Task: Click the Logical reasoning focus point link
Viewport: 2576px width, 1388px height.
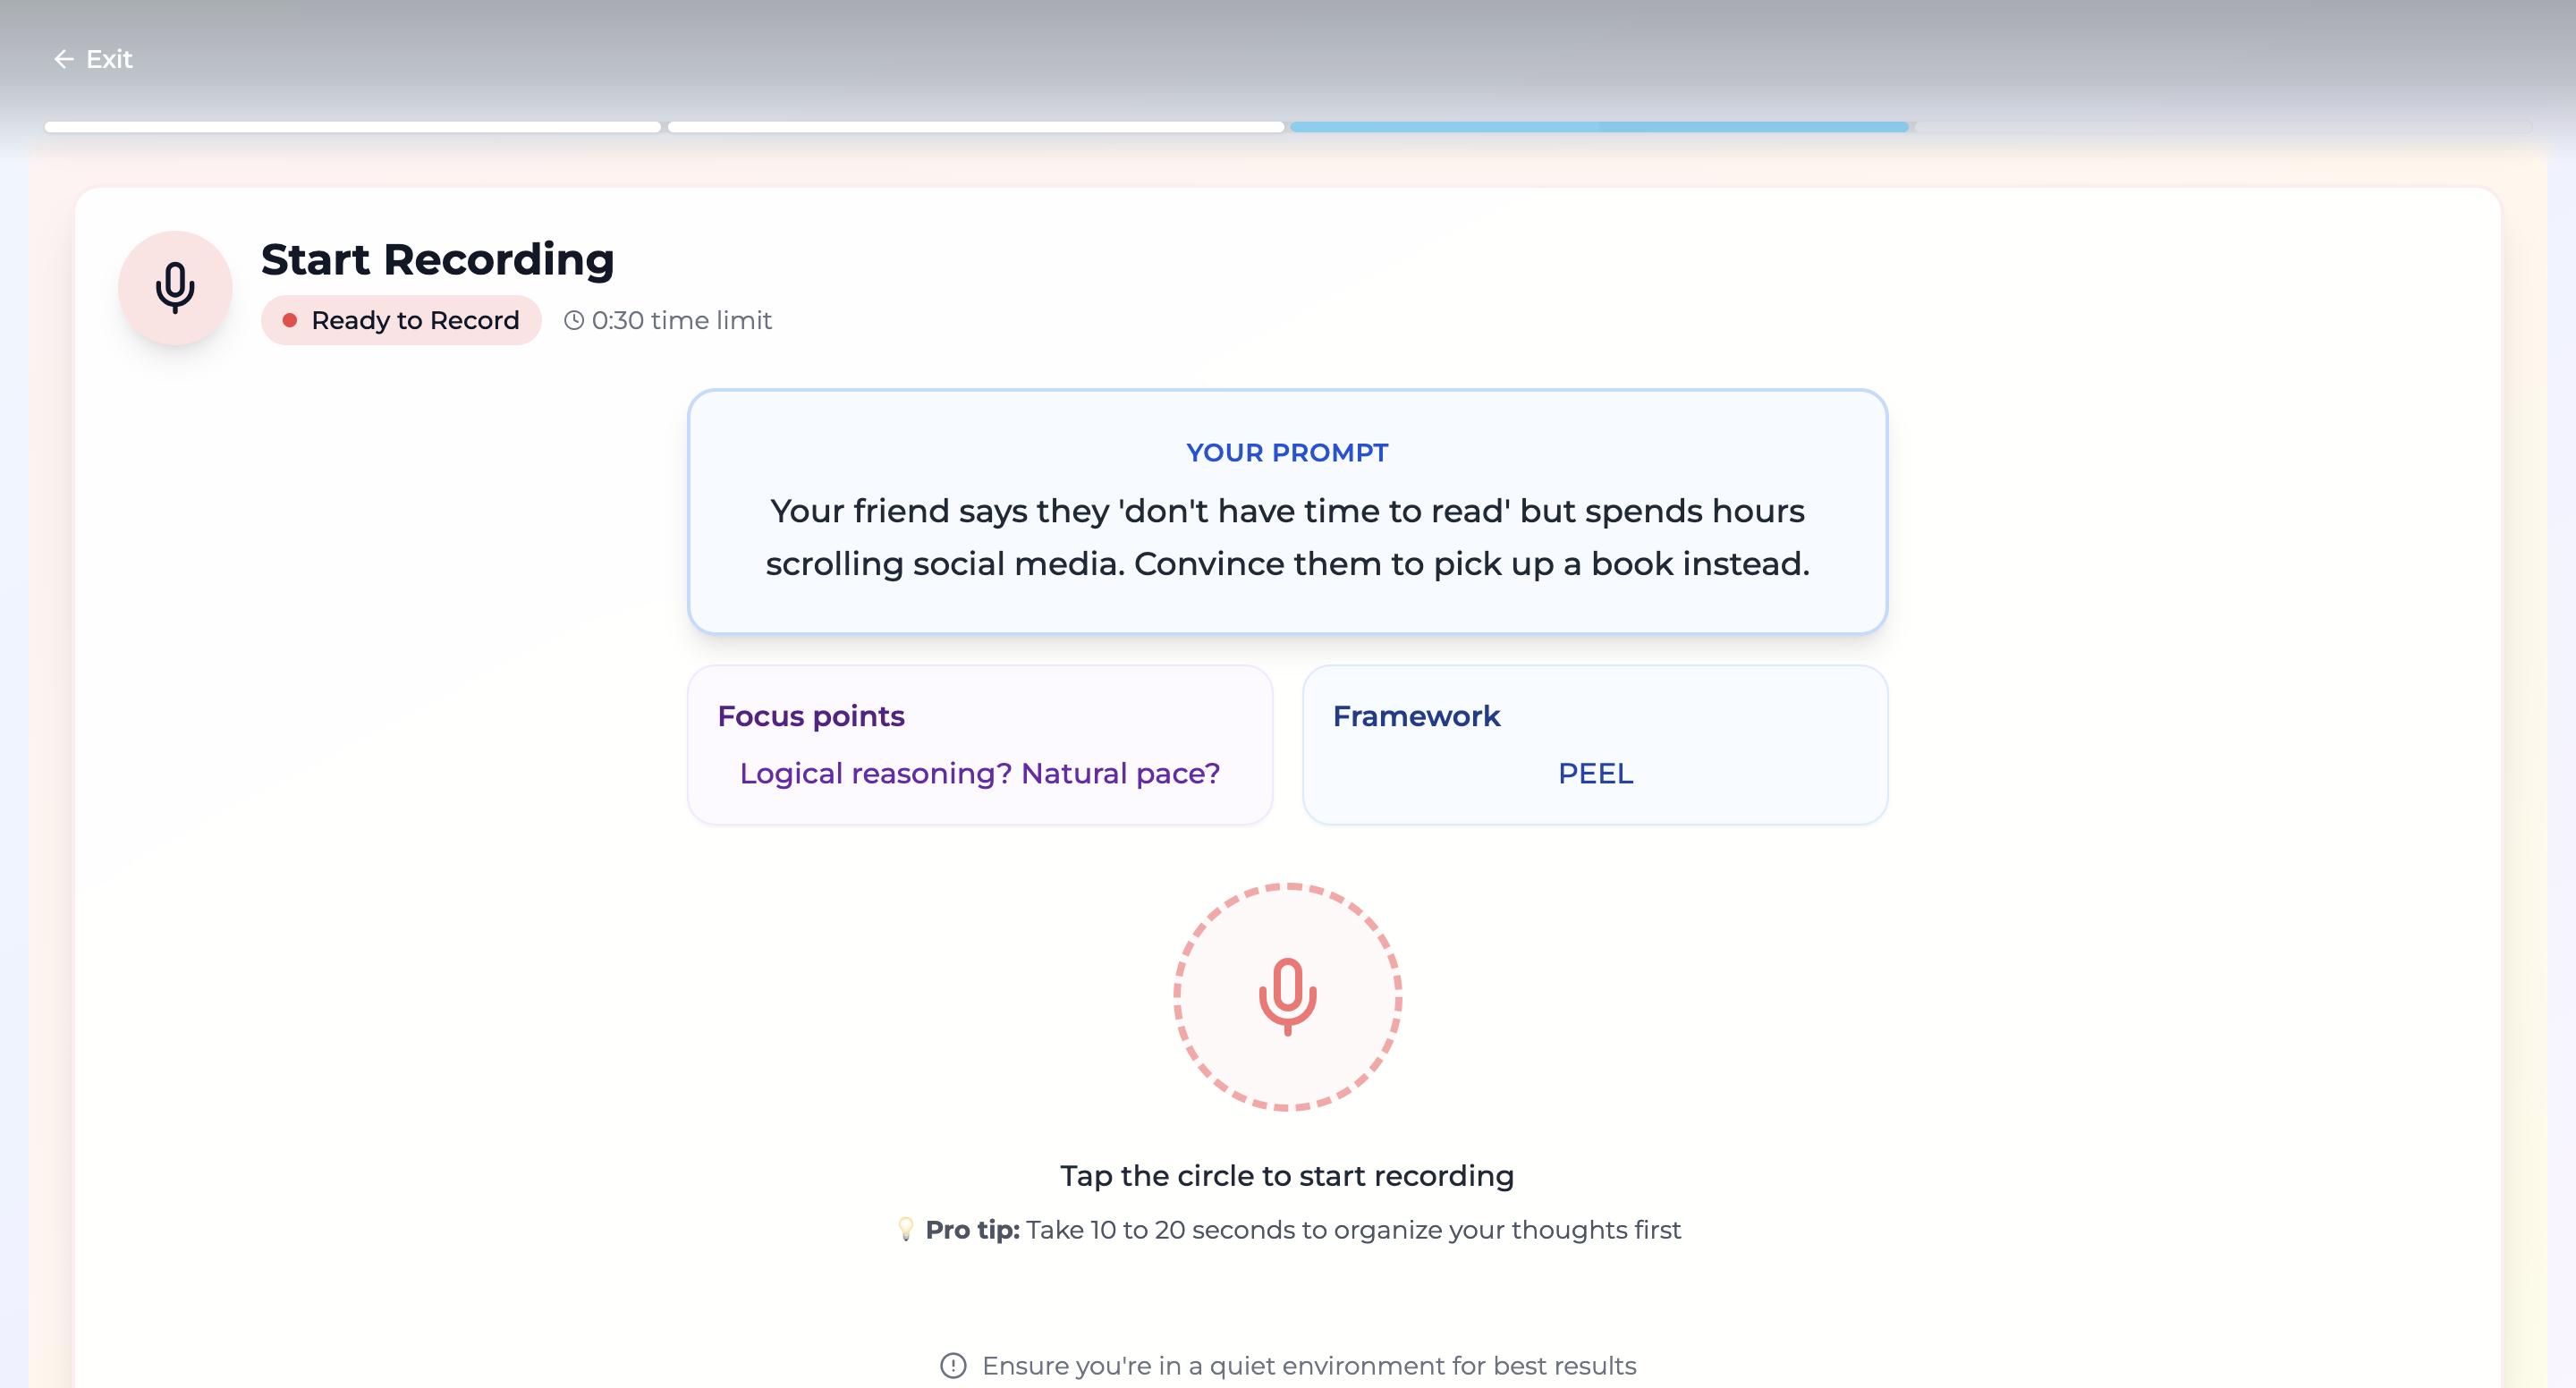Action: pos(979,773)
